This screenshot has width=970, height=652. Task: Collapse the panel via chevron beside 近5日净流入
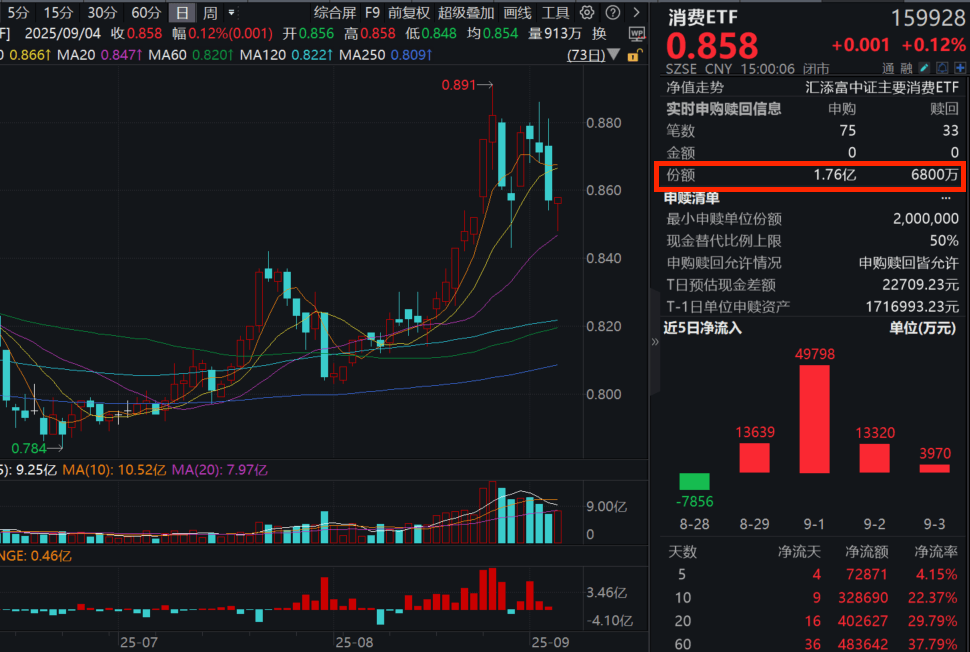click(x=656, y=340)
